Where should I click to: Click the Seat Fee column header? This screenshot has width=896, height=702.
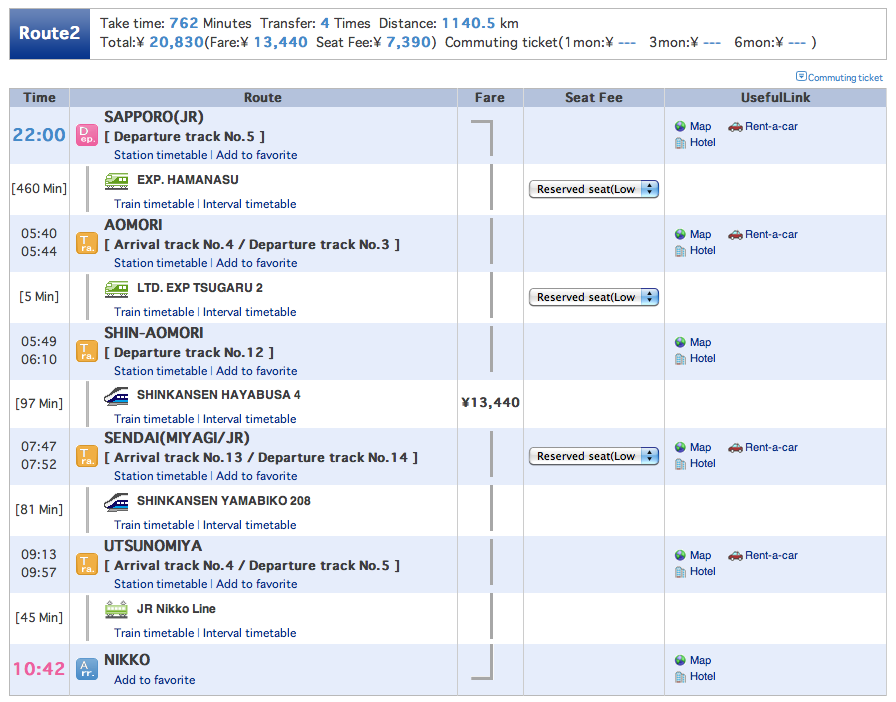pyautogui.click(x=594, y=98)
